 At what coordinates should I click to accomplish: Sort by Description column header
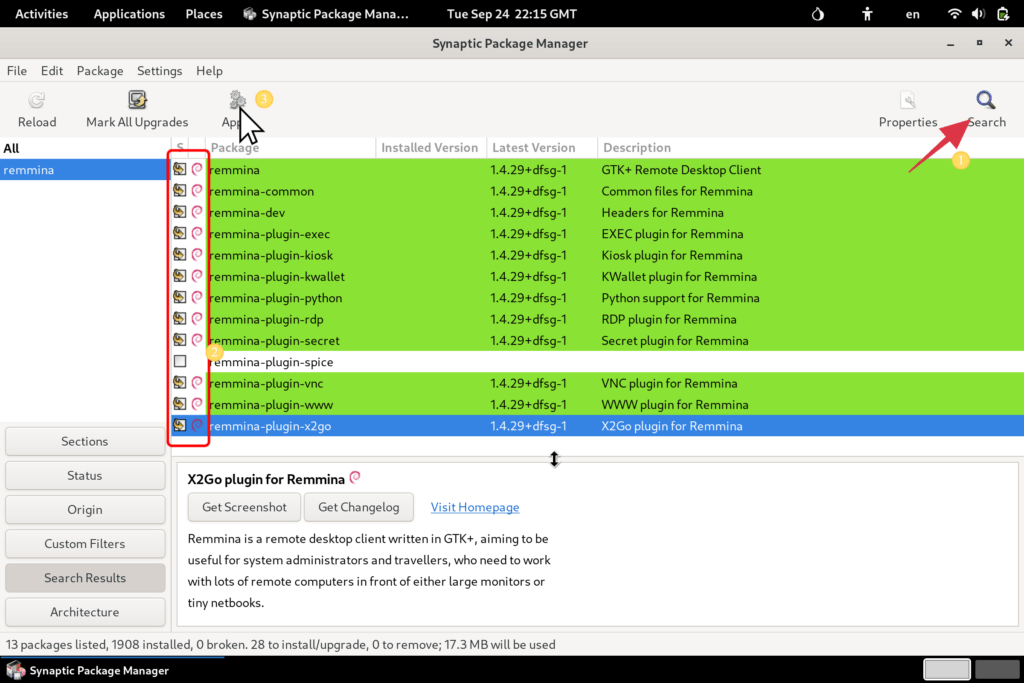click(x=810, y=148)
